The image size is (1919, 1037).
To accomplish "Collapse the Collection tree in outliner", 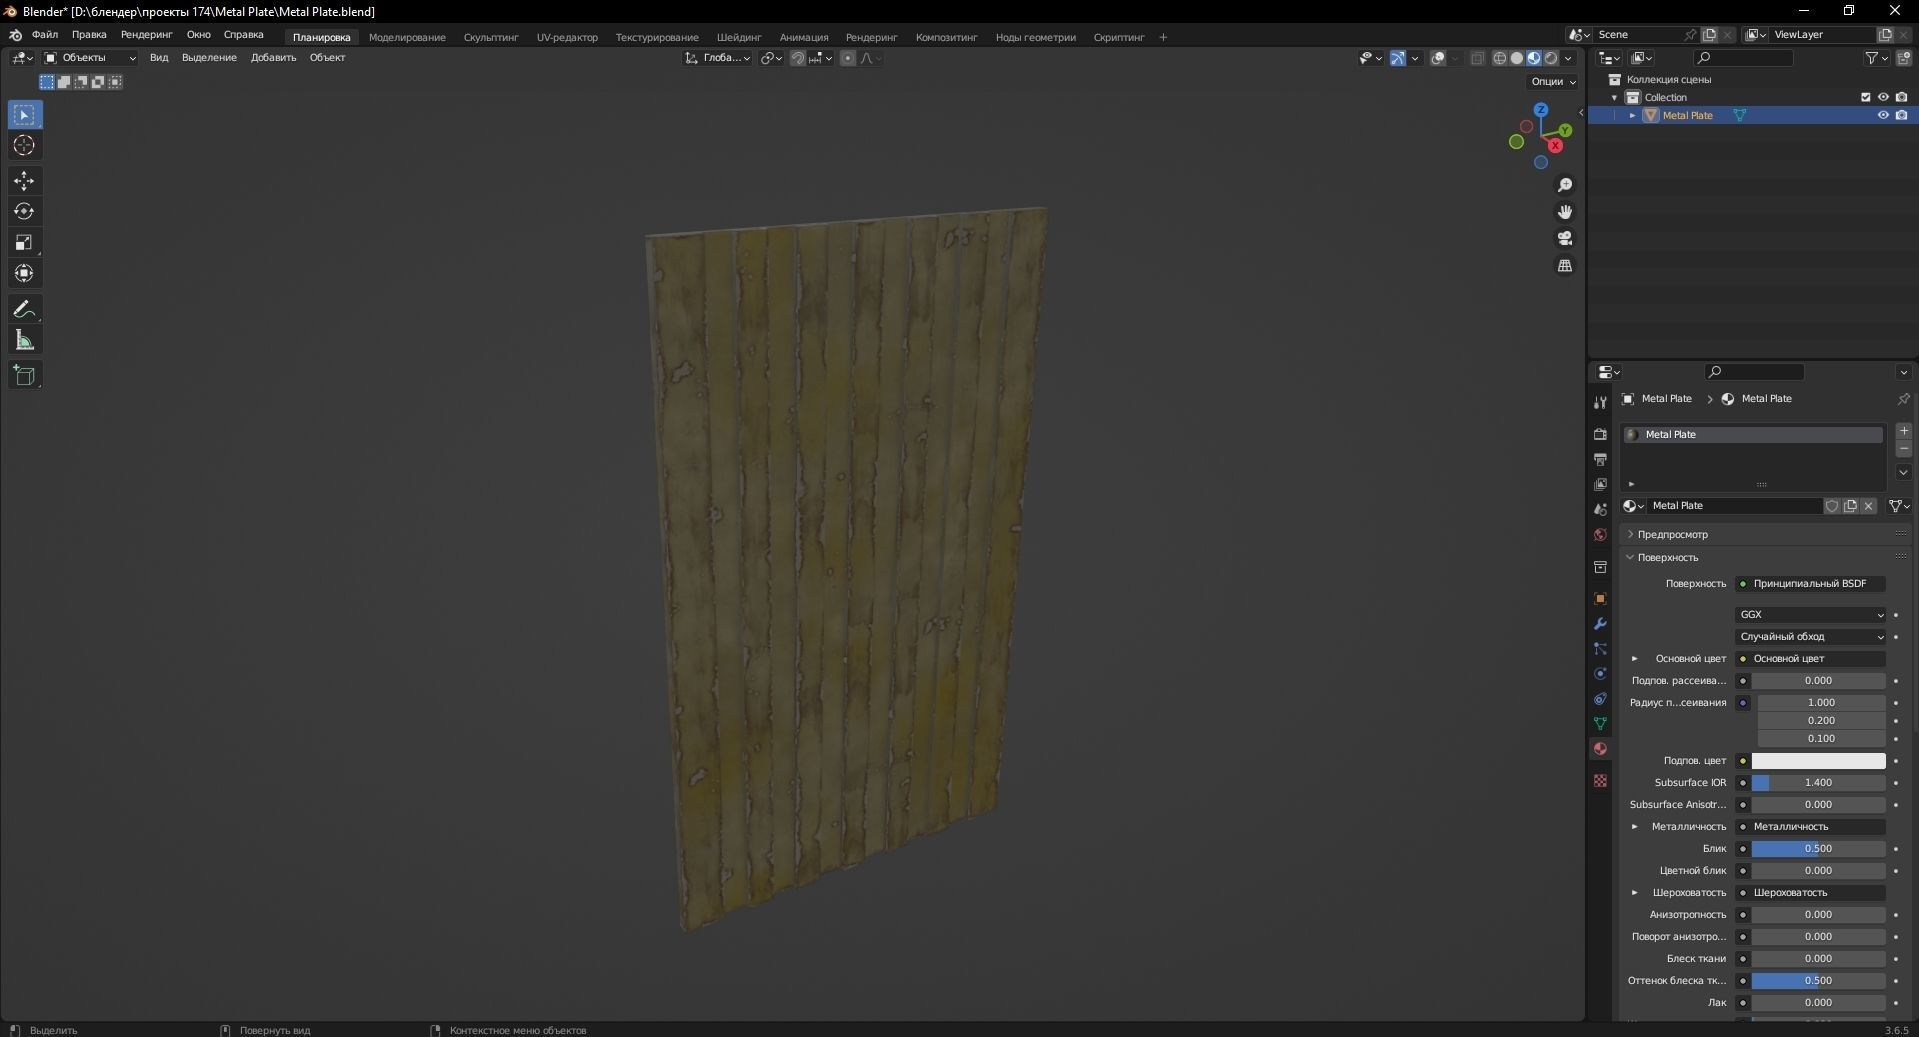I will (x=1614, y=97).
